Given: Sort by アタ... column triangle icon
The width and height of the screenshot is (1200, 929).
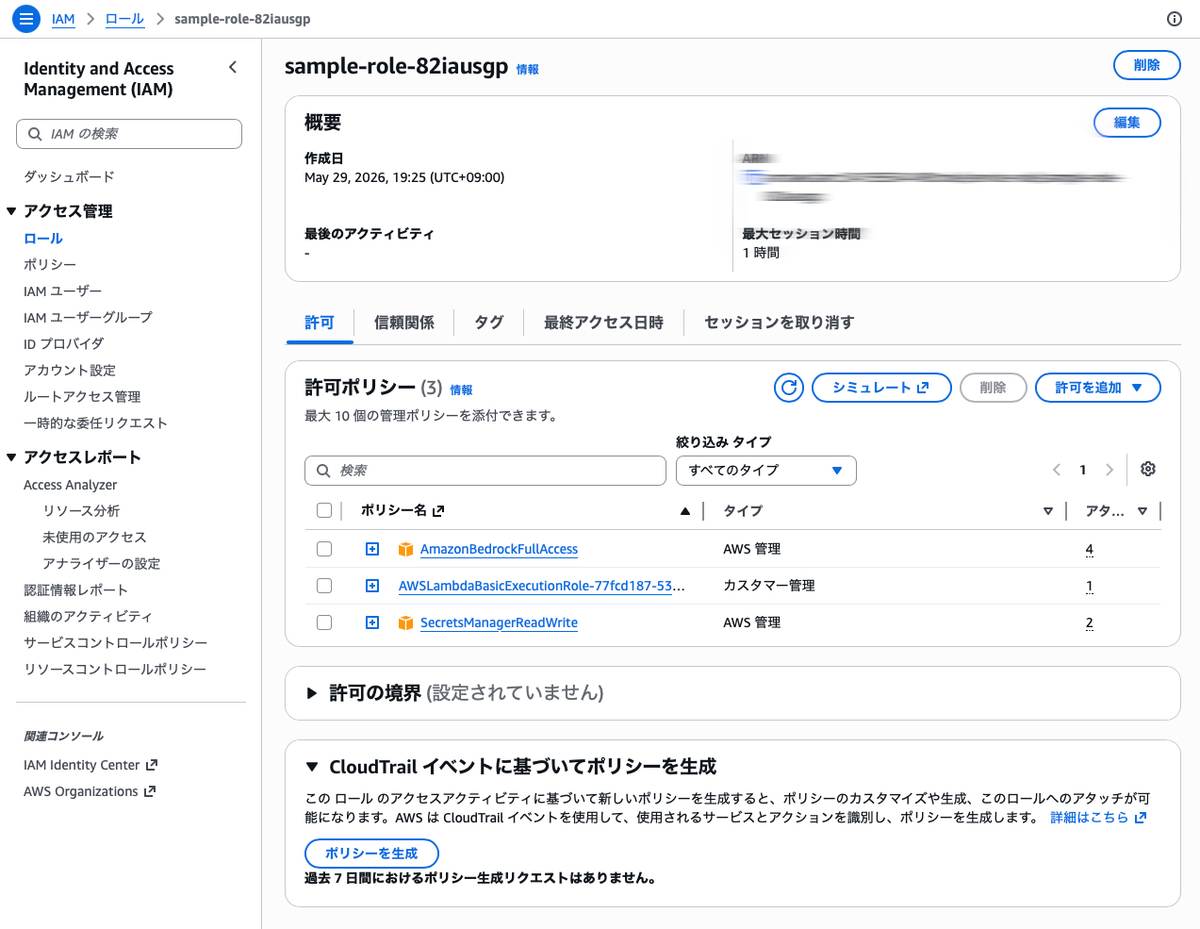Looking at the screenshot, I should [1143, 511].
